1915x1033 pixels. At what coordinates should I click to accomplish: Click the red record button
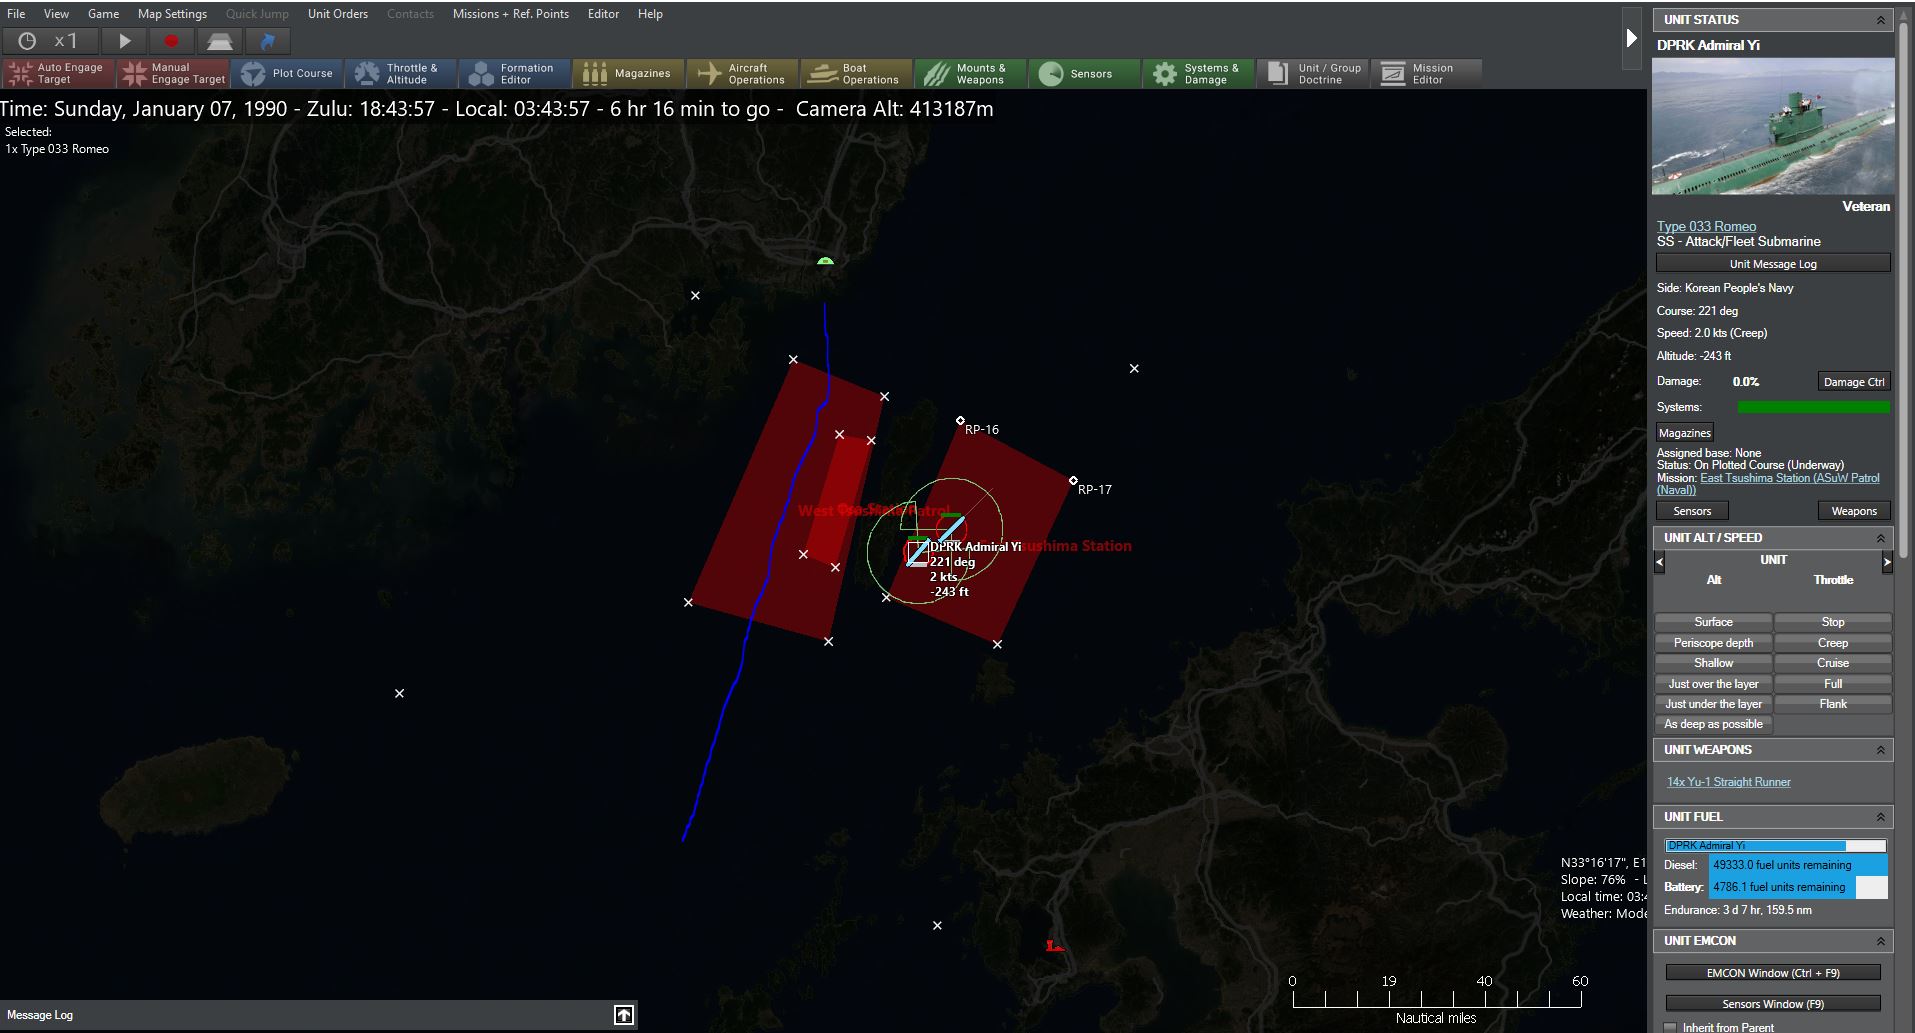pos(171,41)
